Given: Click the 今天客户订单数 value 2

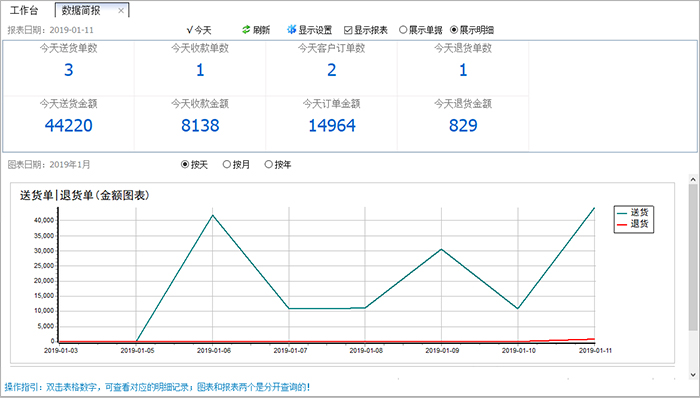Looking at the screenshot, I should 331,70.
